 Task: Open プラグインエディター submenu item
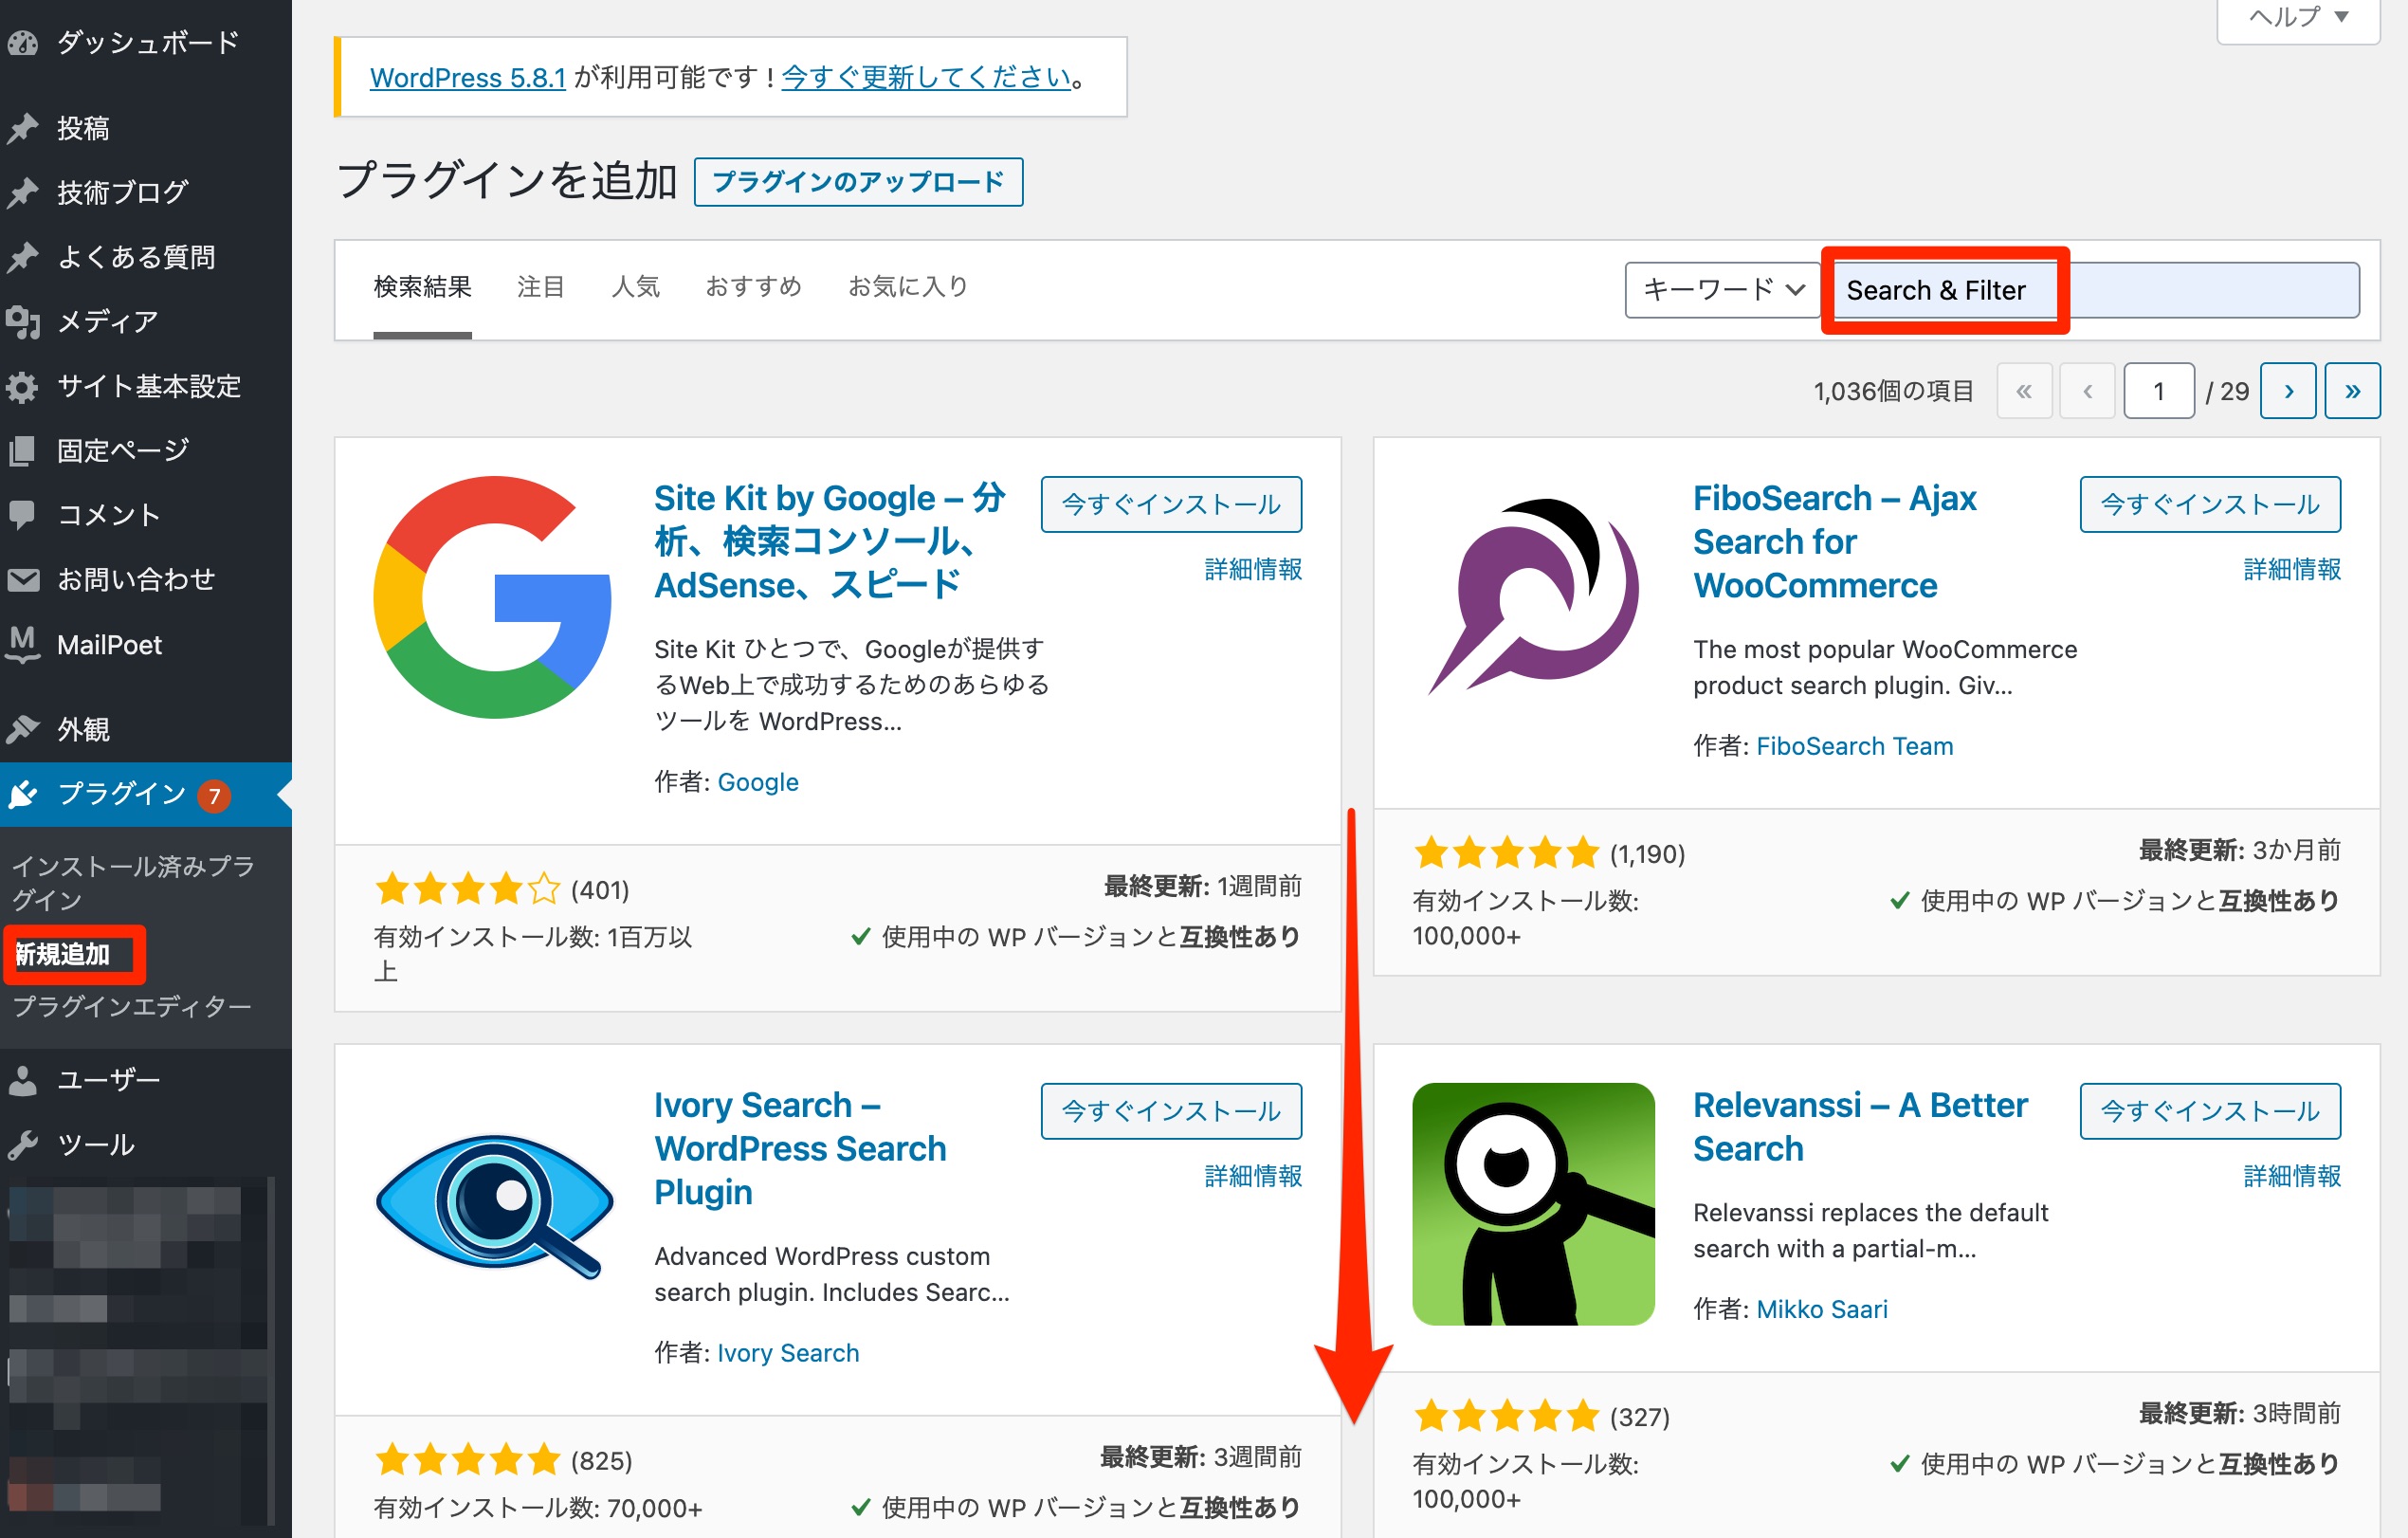coord(132,1007)
